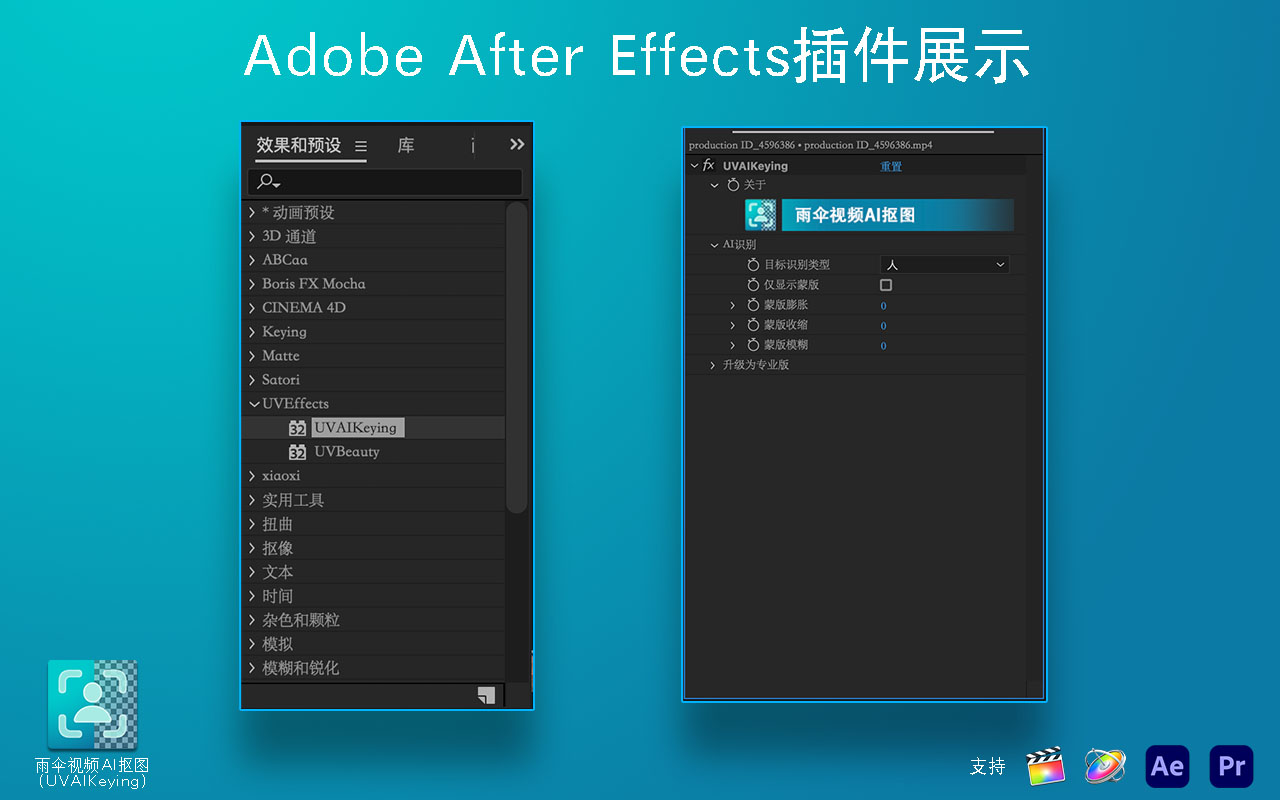
Task: Collapse the UVAIKeying effect properties
Action: point(694,166)
